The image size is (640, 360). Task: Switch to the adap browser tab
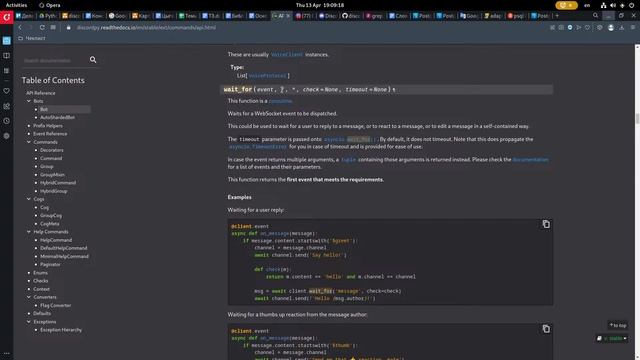493,16
